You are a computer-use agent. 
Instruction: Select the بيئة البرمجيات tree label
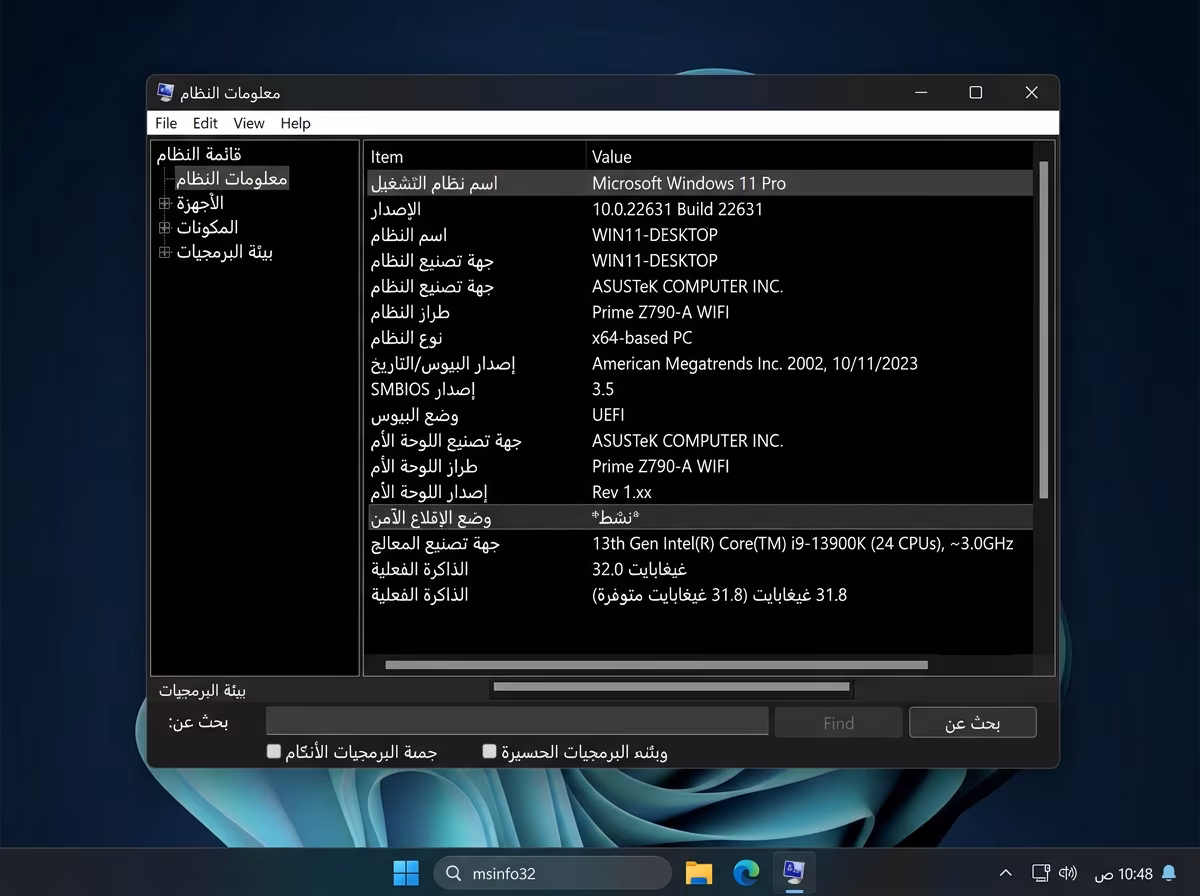(x=225, y=252)
